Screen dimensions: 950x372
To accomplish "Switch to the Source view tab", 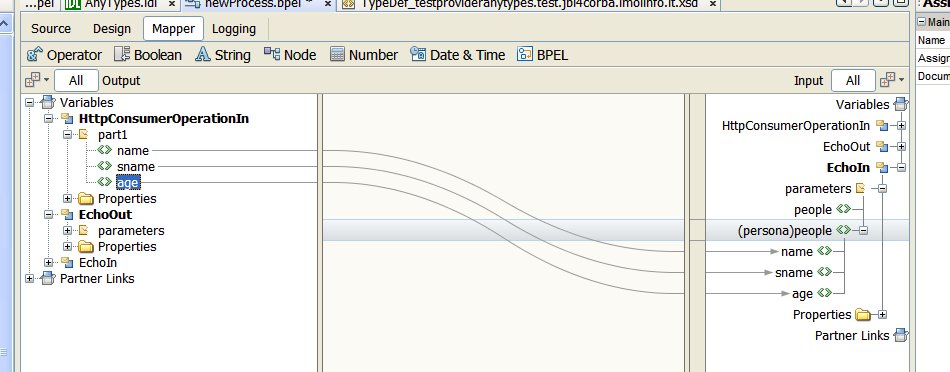I will point(51,28).
